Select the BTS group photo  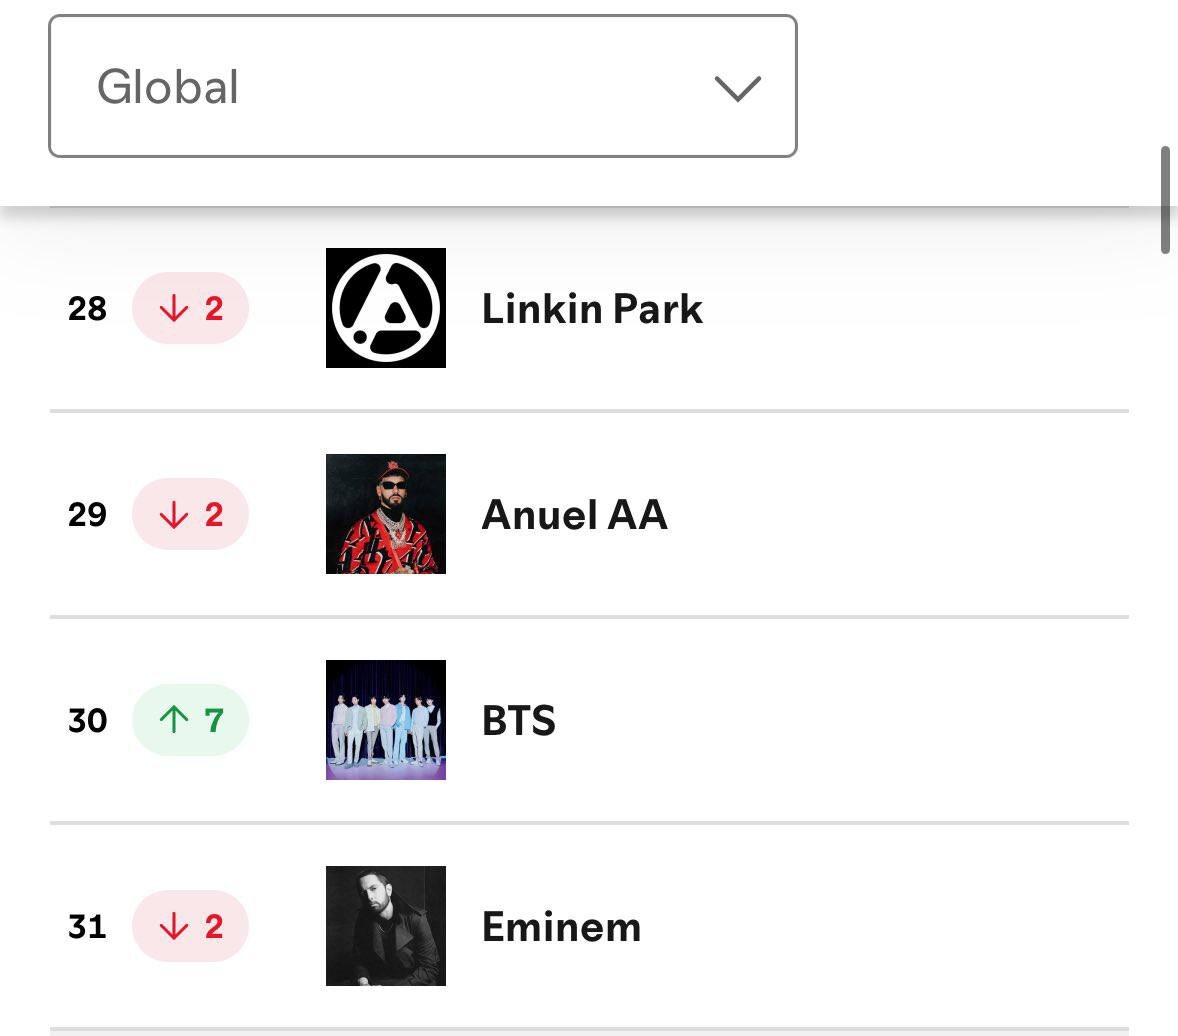pyautogui.click(x=385, y=720)
